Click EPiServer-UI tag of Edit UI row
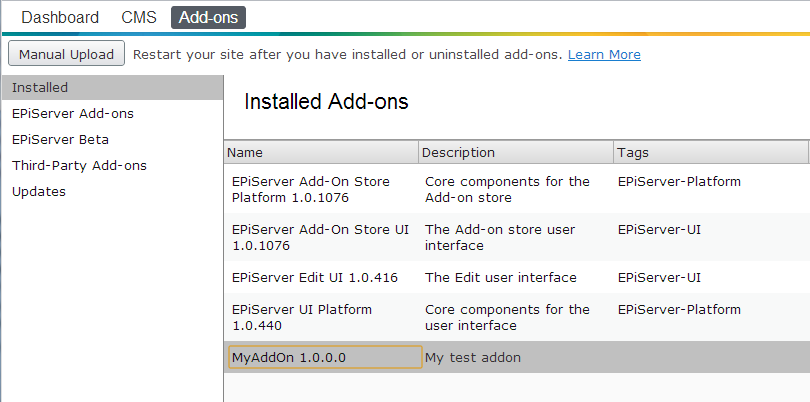Viewport: 810px width, 402px height. (x=659, y=277)
